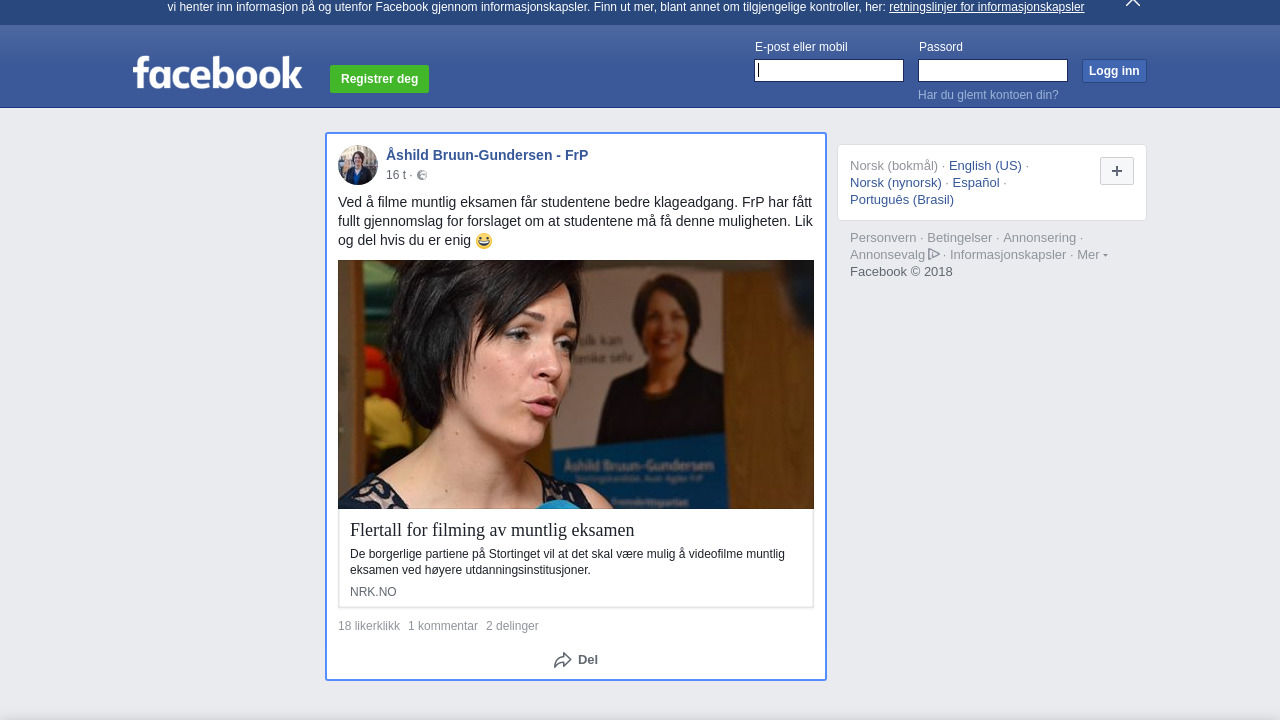The height and width of the screenshot is (720, 1280).
Task: Focus the Passord input field
Action: [993, 70]
